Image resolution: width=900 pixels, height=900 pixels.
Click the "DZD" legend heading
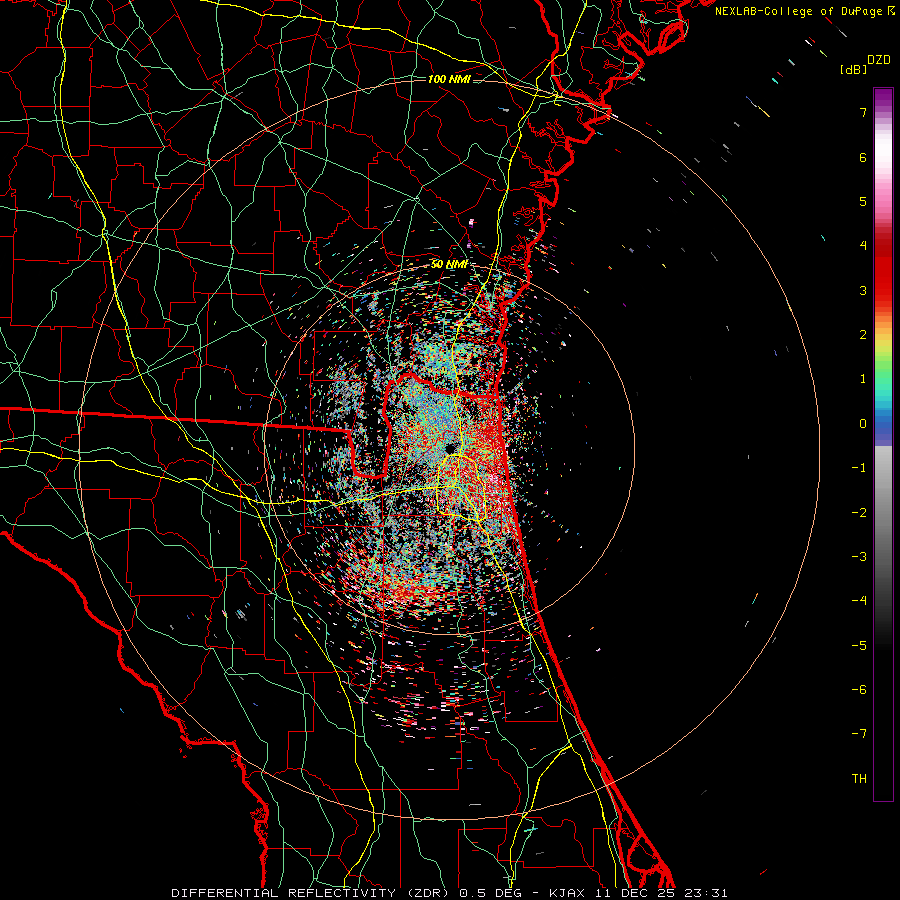point(878,60)
